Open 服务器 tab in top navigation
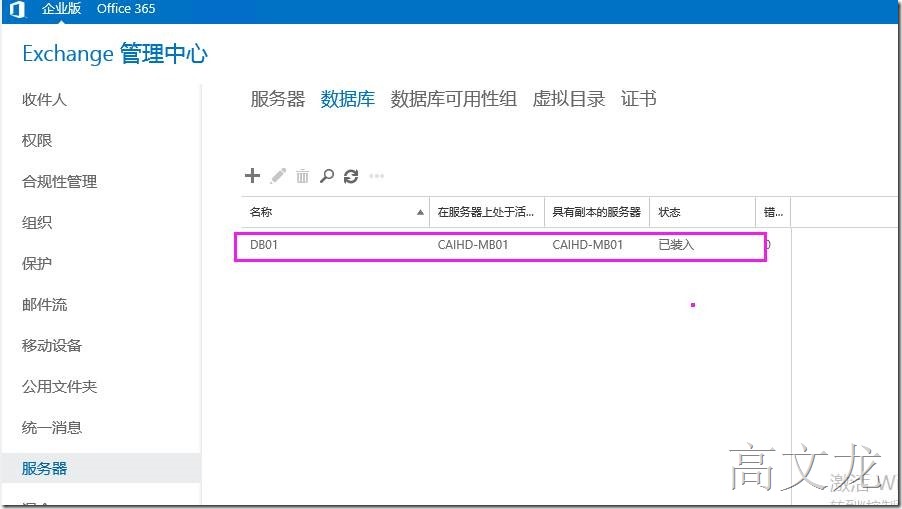This screenshot has height=509, width=902. (277, 99)
